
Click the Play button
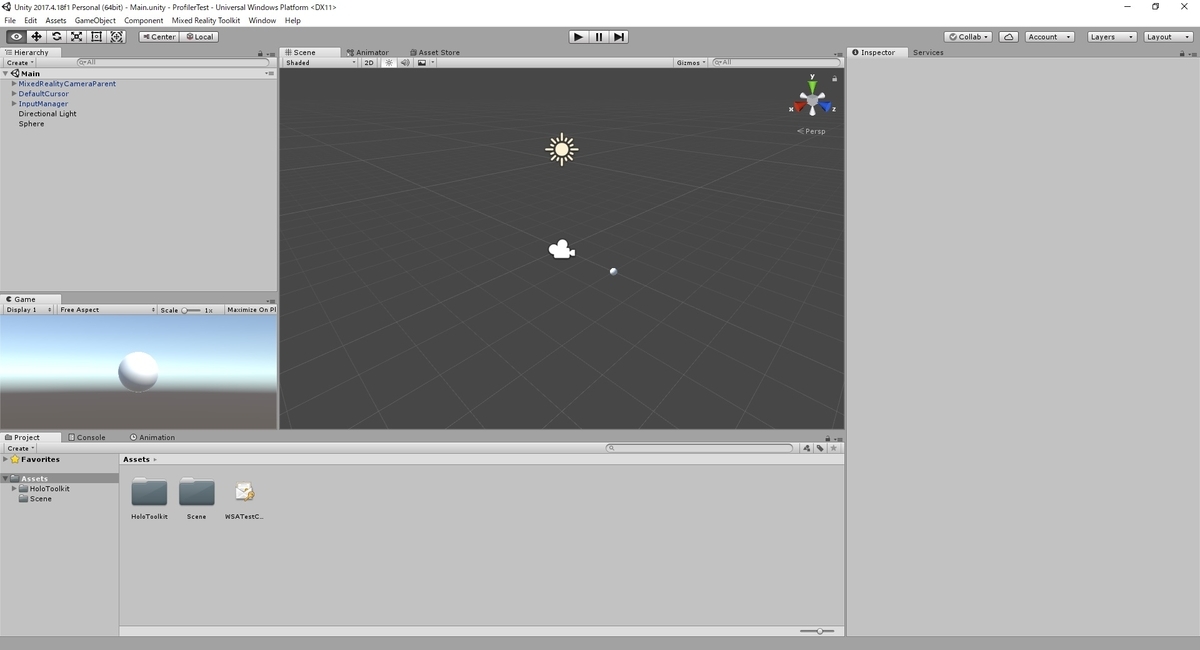point(578,37)
